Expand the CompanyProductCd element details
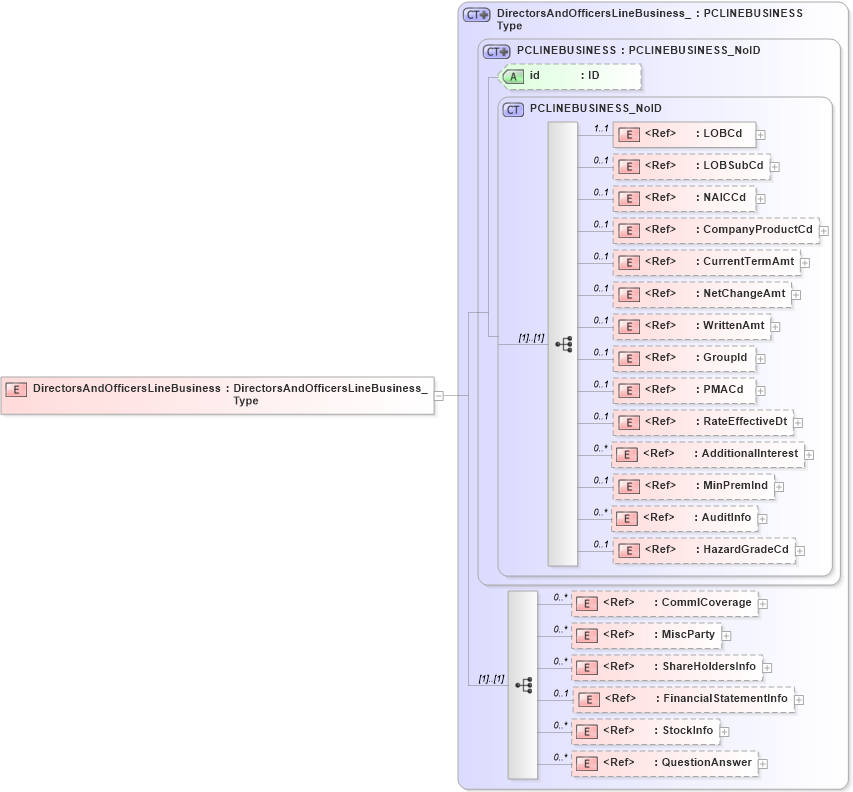Image resolution: width=853 pixels, height=792 pixels. [825, 230]
